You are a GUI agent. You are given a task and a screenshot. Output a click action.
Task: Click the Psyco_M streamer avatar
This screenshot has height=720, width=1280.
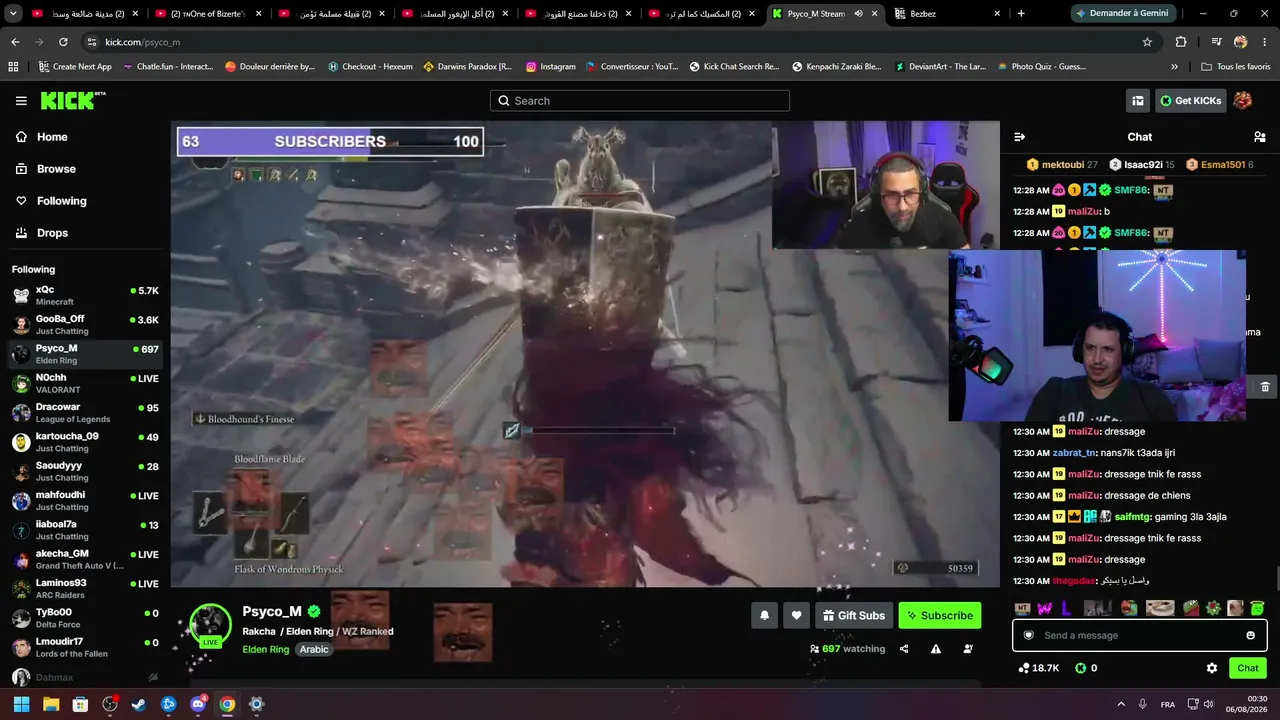point(210,625)
